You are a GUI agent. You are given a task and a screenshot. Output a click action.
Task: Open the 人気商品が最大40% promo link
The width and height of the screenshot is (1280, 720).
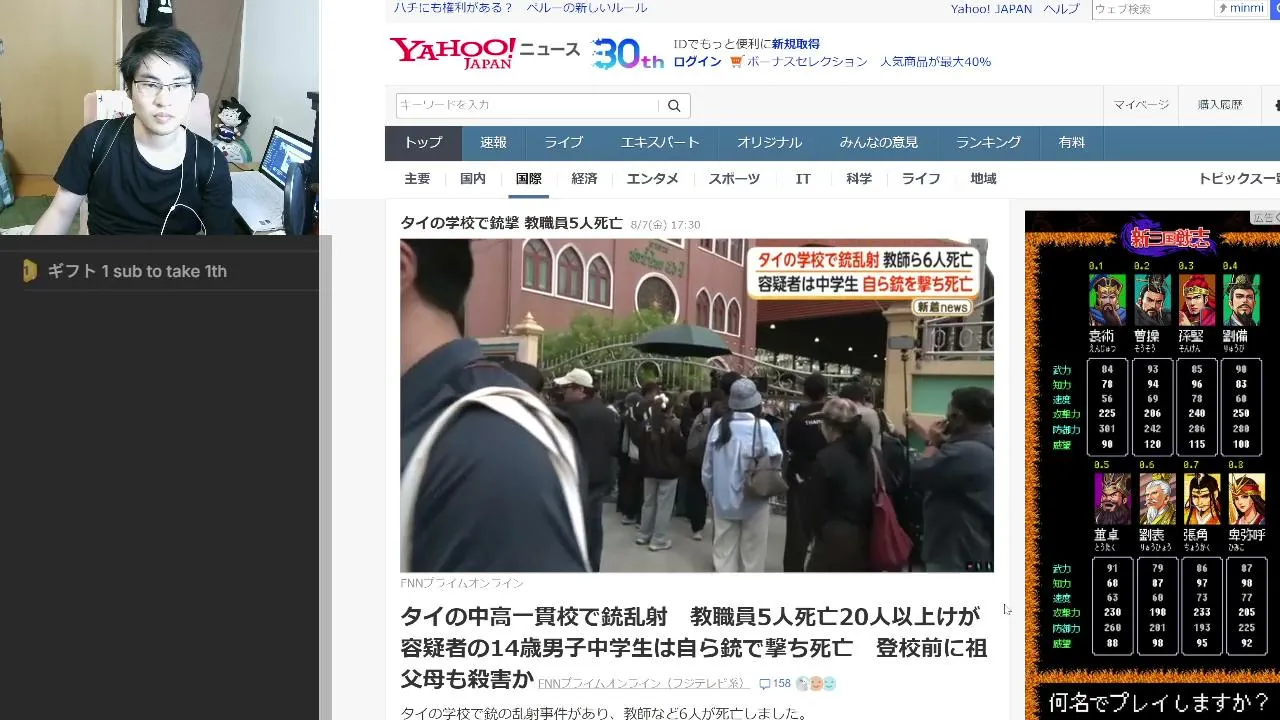coord(936,62)
